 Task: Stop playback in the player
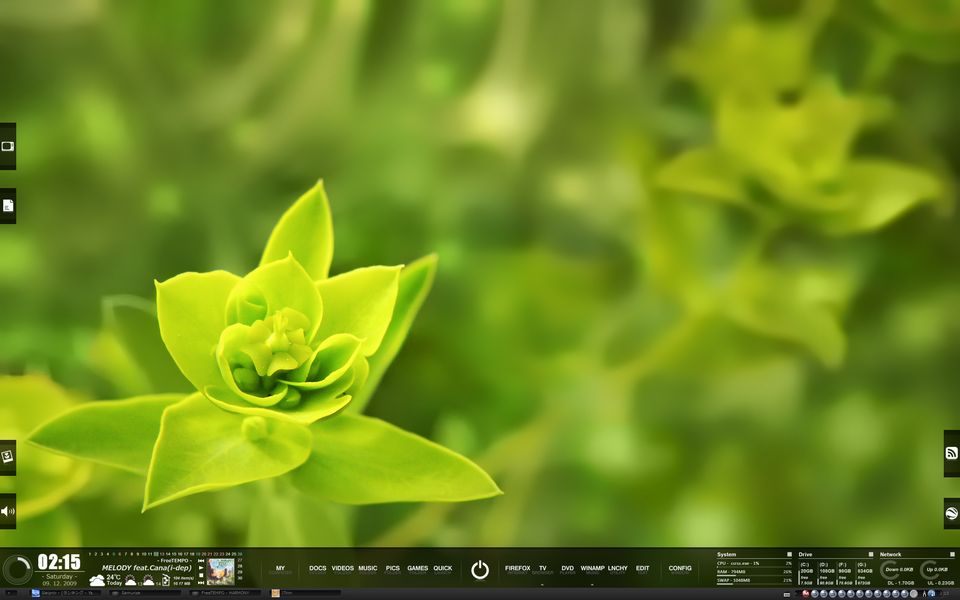tap(201, 576)
